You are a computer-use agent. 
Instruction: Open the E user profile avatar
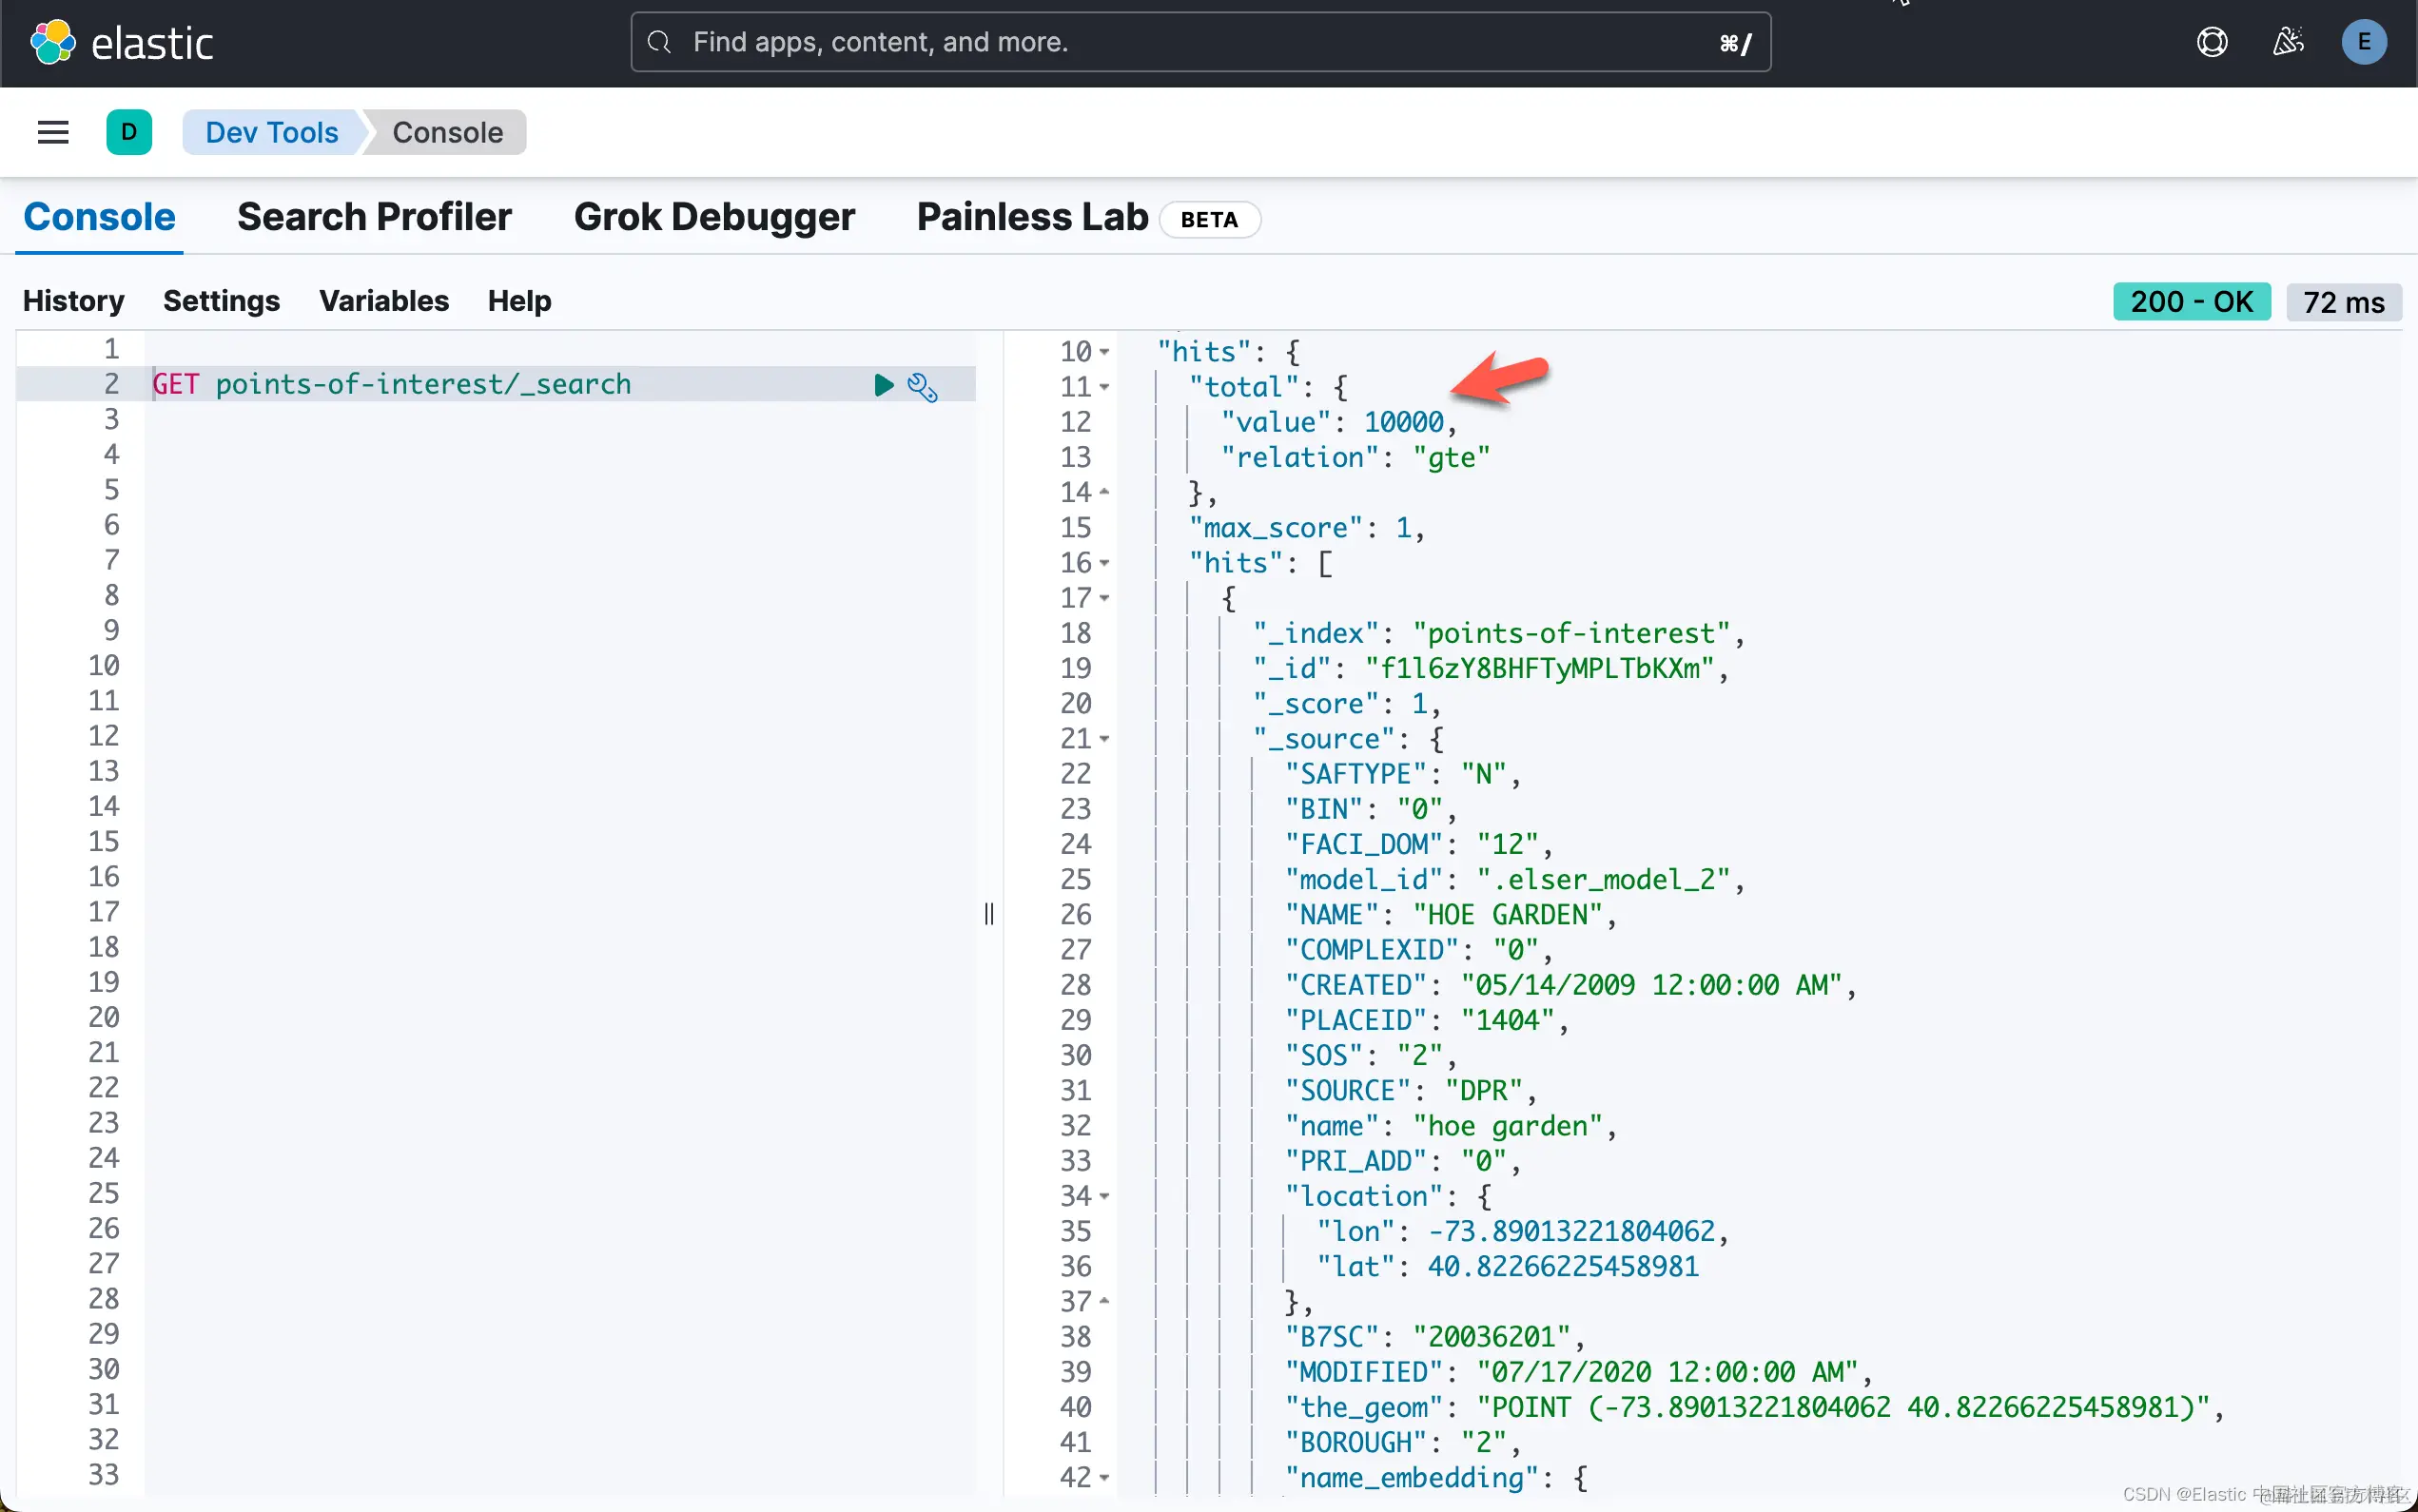pos(2363,42)
